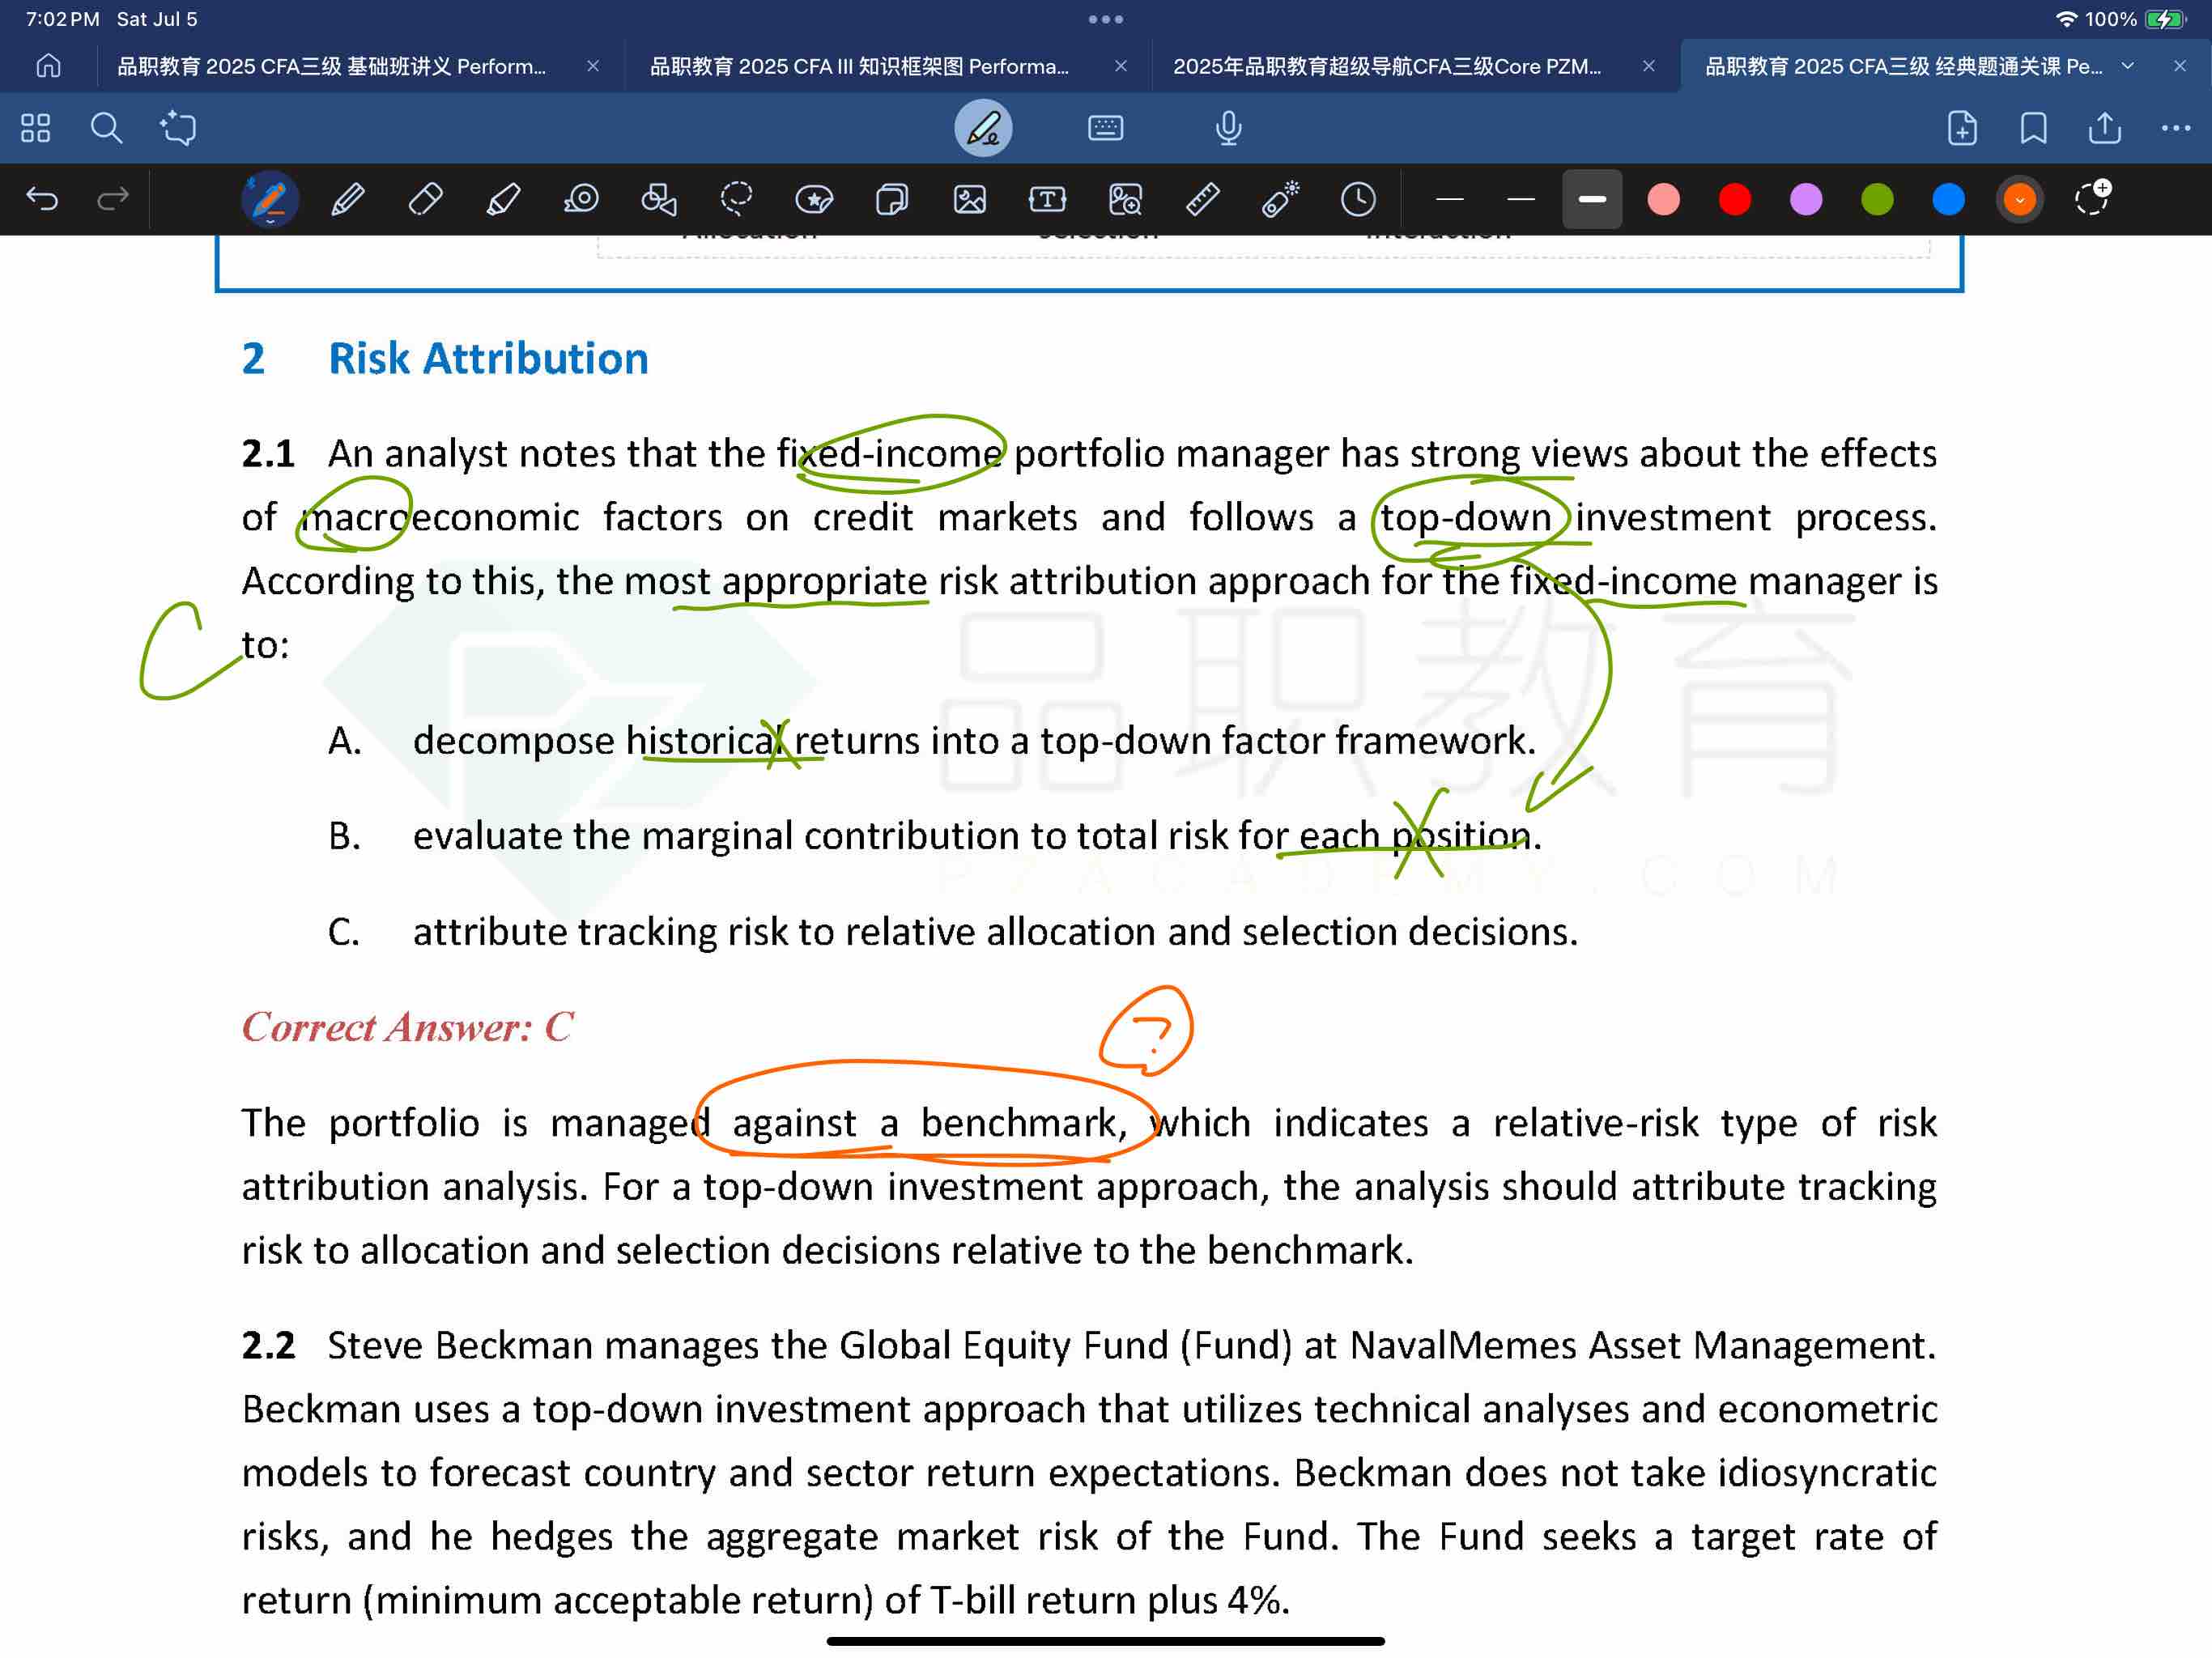Select the pencil tool
Image resolution: width=2212 pixels, height=1658 pixels.
point(348,199)
